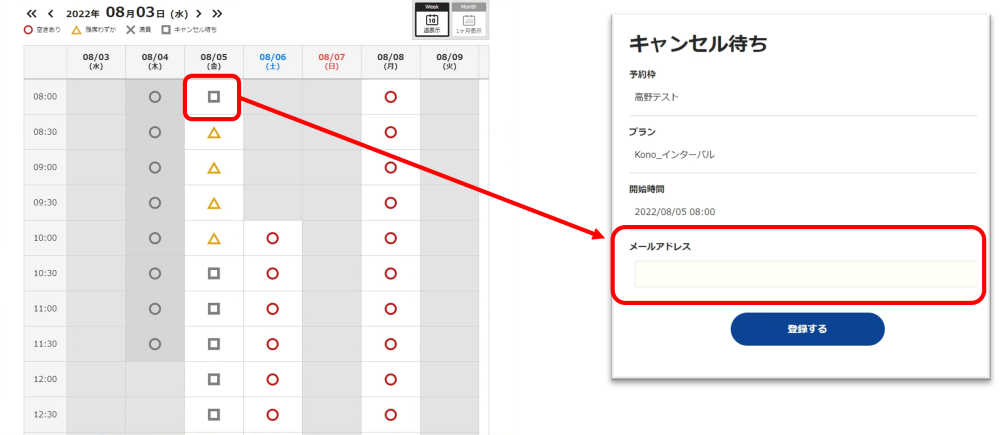The image size is (1000, 435).
Task: Book available circle at 08/06 11:30
Action: [273, 344]
